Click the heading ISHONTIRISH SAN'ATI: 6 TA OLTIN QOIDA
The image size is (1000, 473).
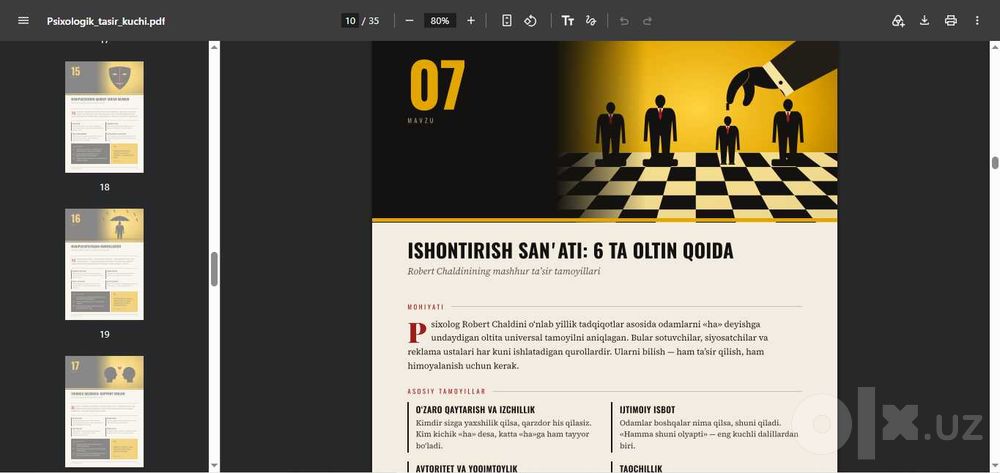[x=570, y=251]
